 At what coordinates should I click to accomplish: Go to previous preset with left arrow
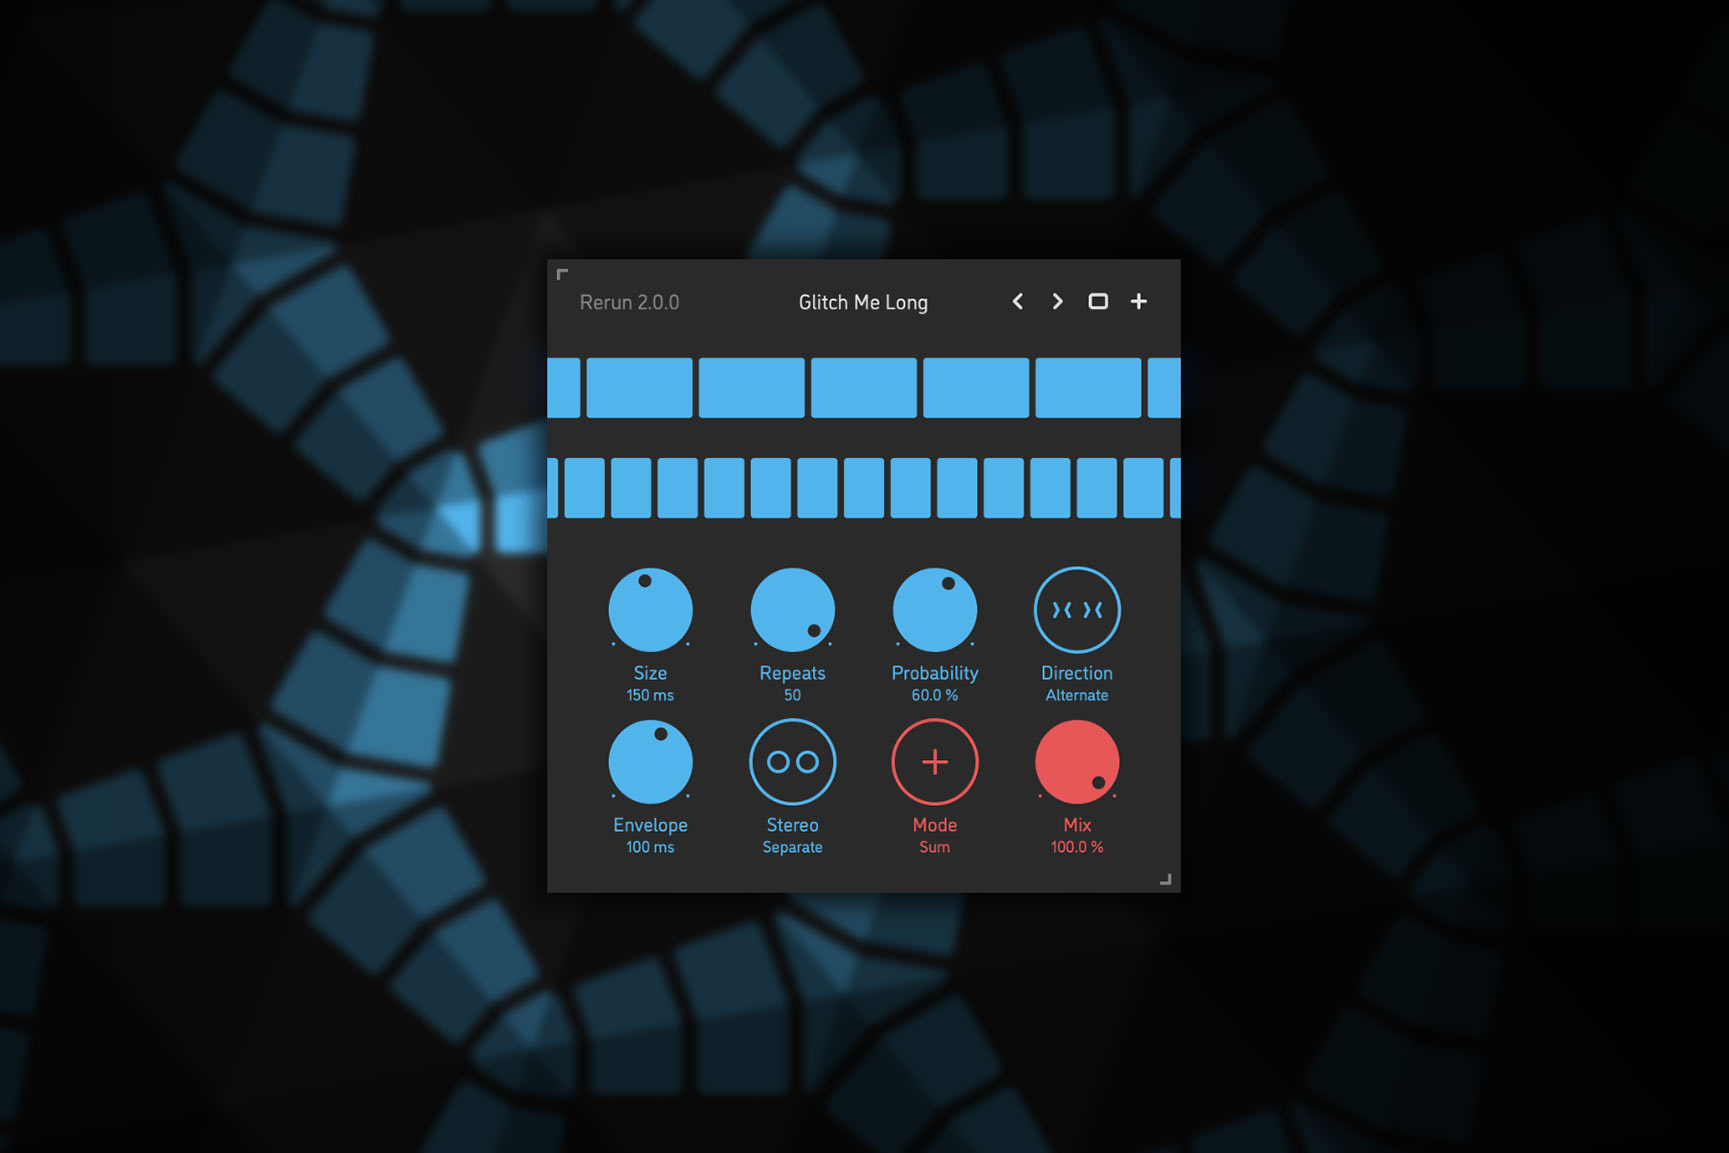coord(1017,302)
